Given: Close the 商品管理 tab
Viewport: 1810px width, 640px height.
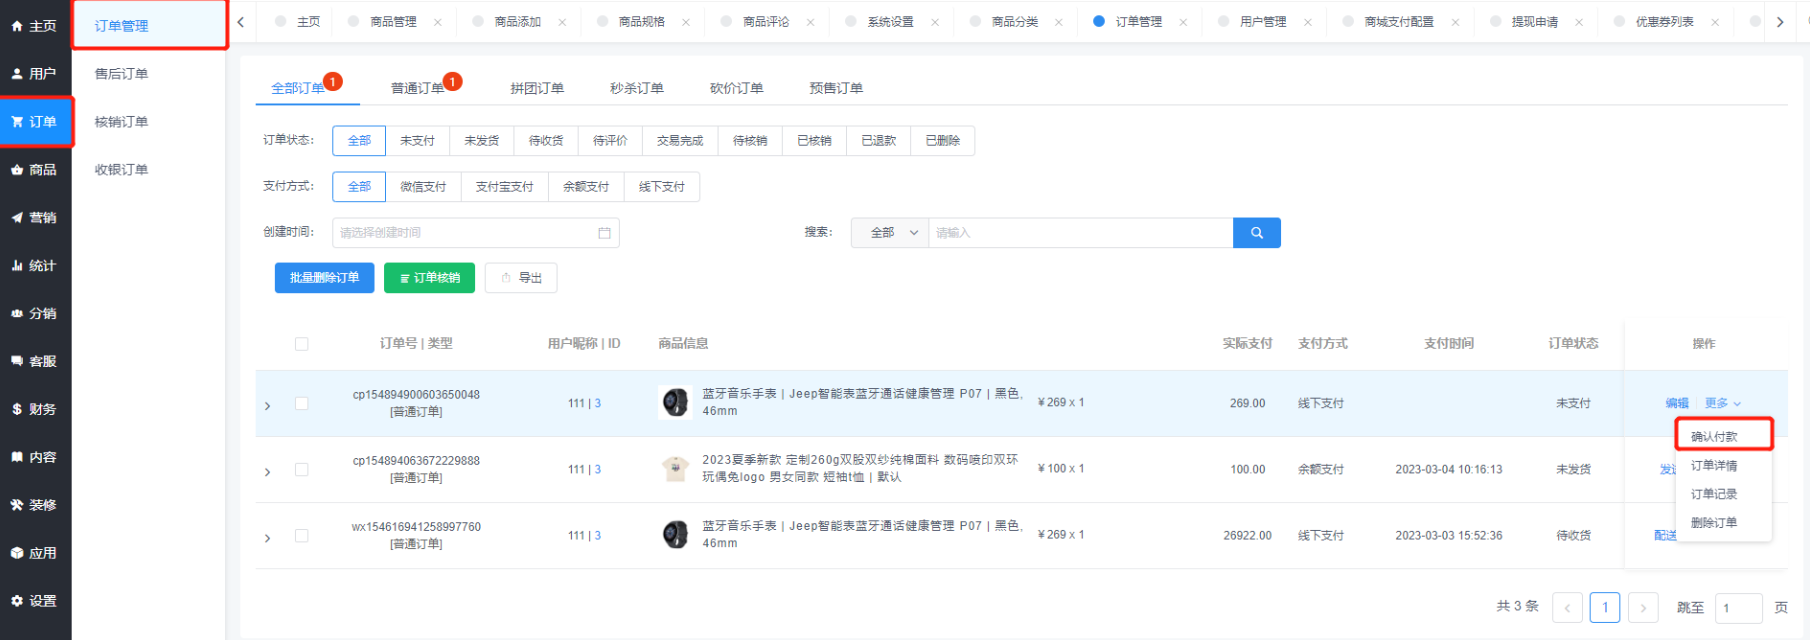Looking at the screenshot, I should point(438,22).
